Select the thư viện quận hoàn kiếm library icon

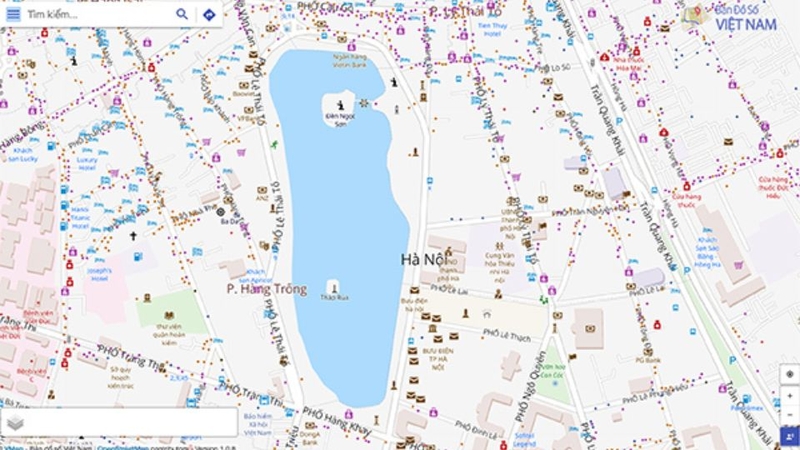169,316
